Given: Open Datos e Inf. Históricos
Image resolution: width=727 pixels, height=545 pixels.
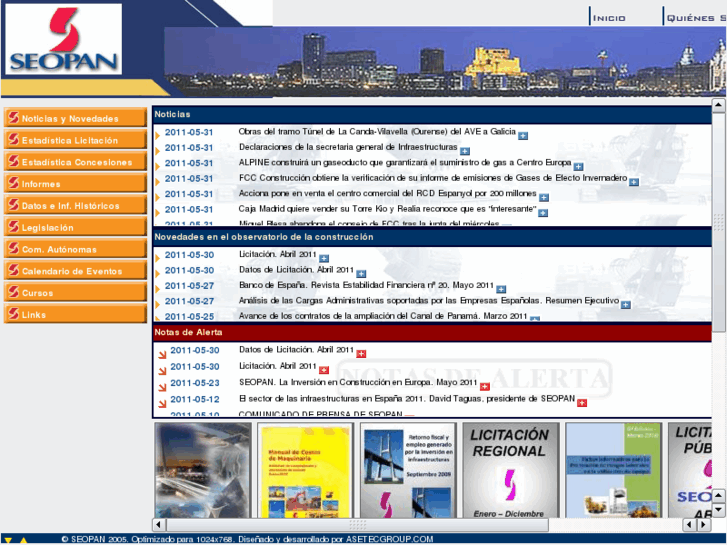Looking at the screenshot, I should click(x=75, y=205).
